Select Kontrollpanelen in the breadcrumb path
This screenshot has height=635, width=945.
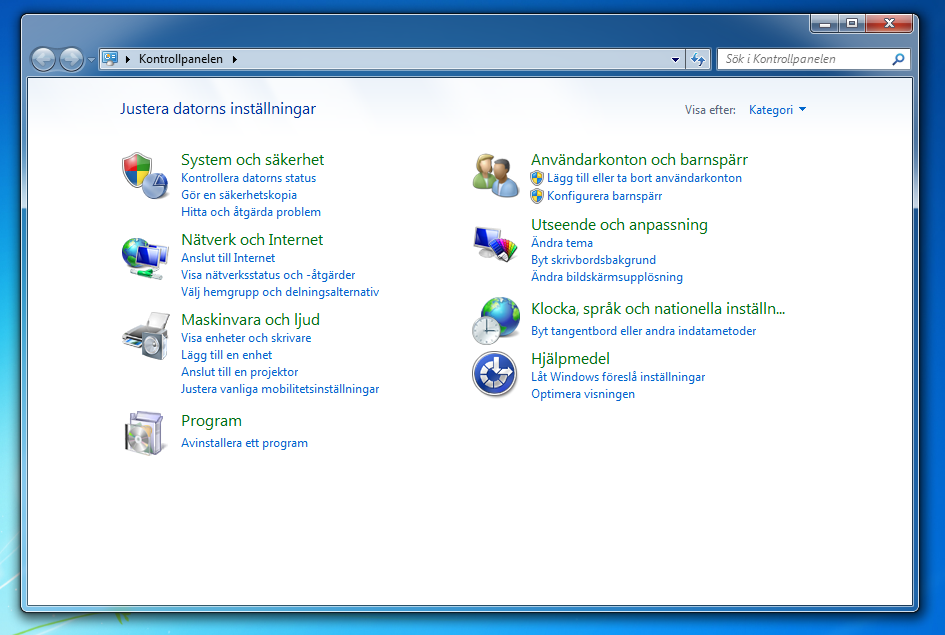180,60
